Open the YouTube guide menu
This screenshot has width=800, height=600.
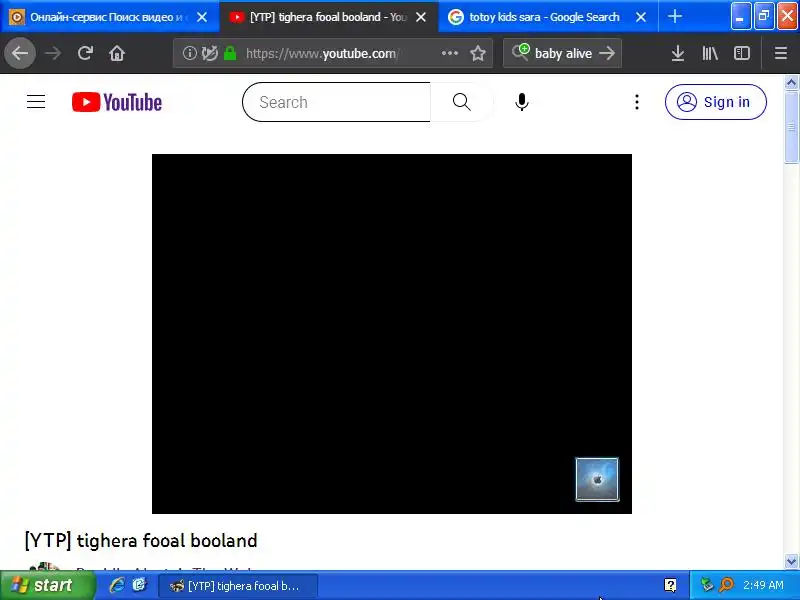[x=36, y=102]
